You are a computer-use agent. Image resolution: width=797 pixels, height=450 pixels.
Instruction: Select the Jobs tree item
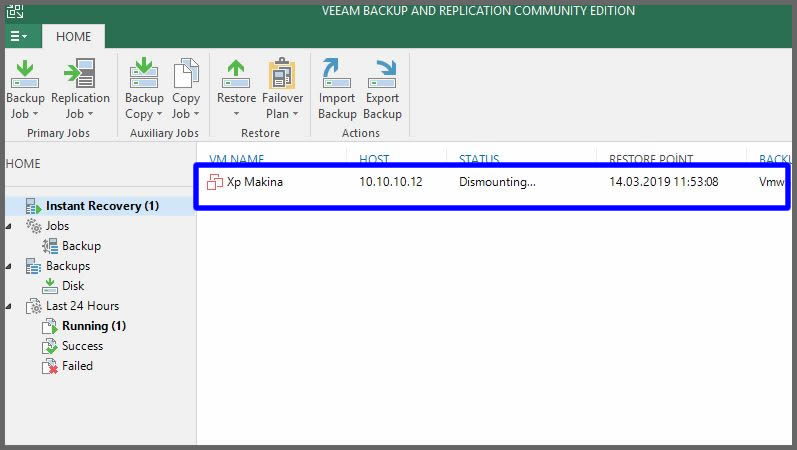[57, 226]
